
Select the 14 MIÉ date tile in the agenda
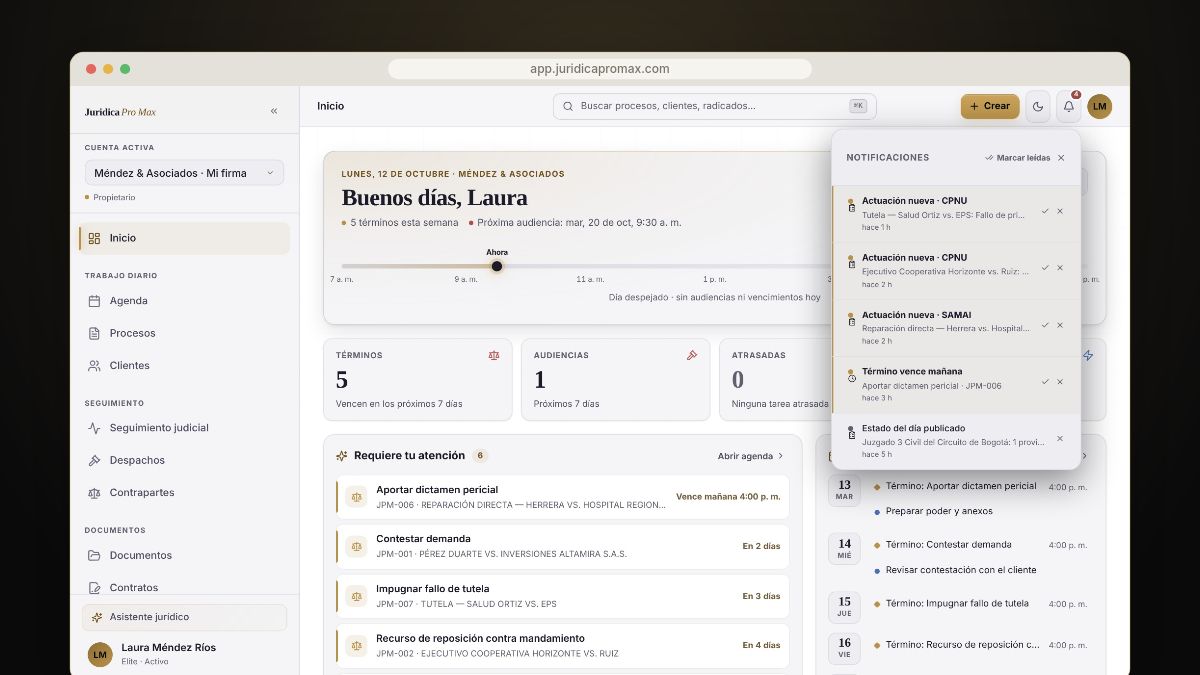pos(845,549)
